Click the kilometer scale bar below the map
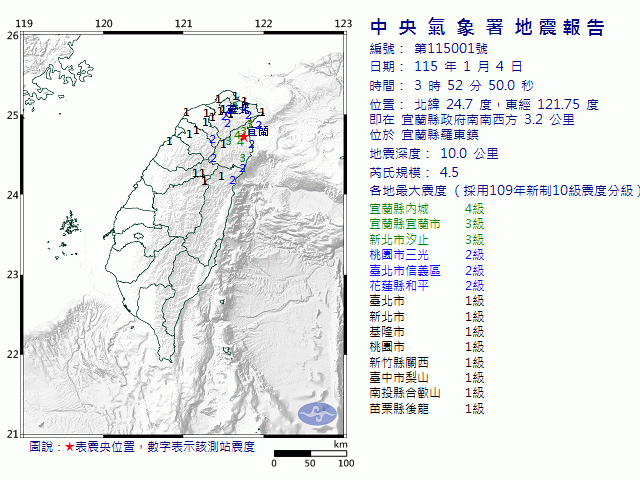The width and height of the screenshot is (640, 480). [x=310, y=455]
